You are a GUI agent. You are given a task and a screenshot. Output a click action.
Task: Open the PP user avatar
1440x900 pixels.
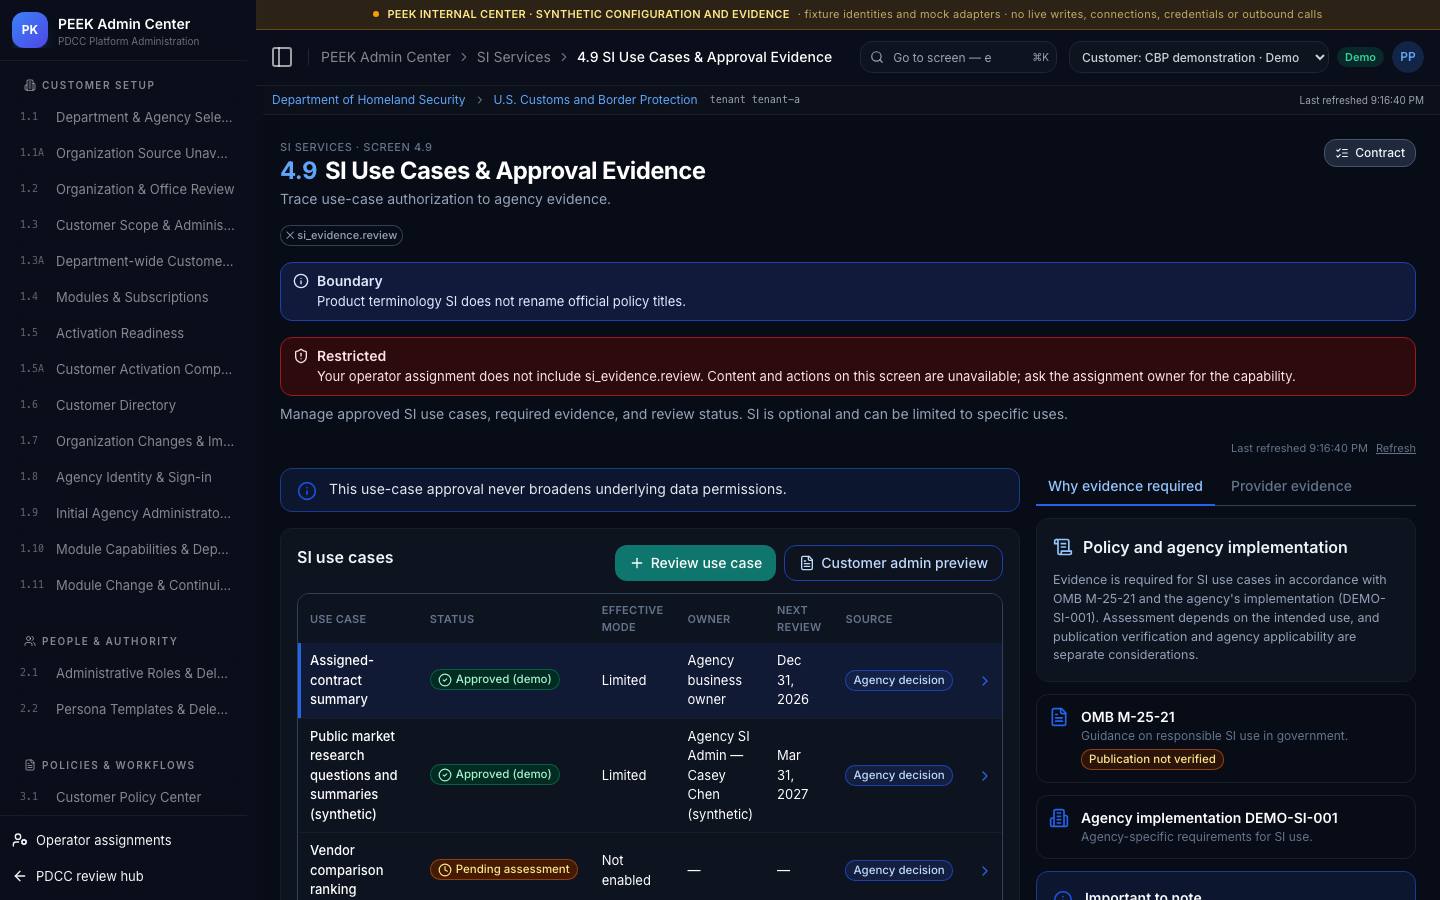pos(1407,57)
